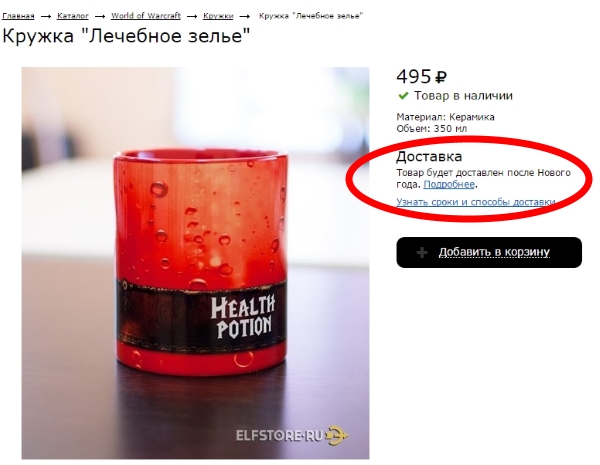Open the Главная breadcrumb link
The height and width of the screenshot is (465, 600).
pos(18,16)
